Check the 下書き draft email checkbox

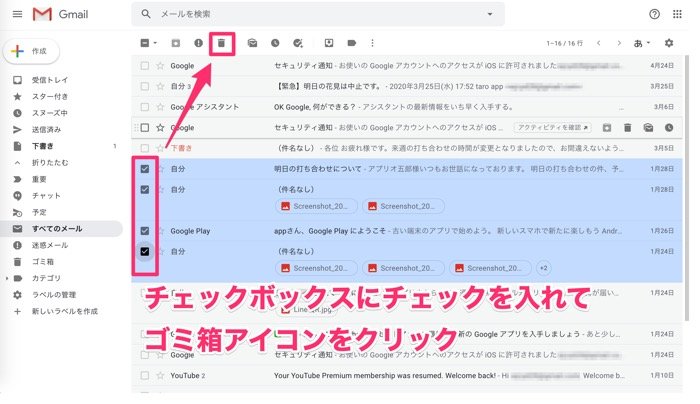click(145, 148)
